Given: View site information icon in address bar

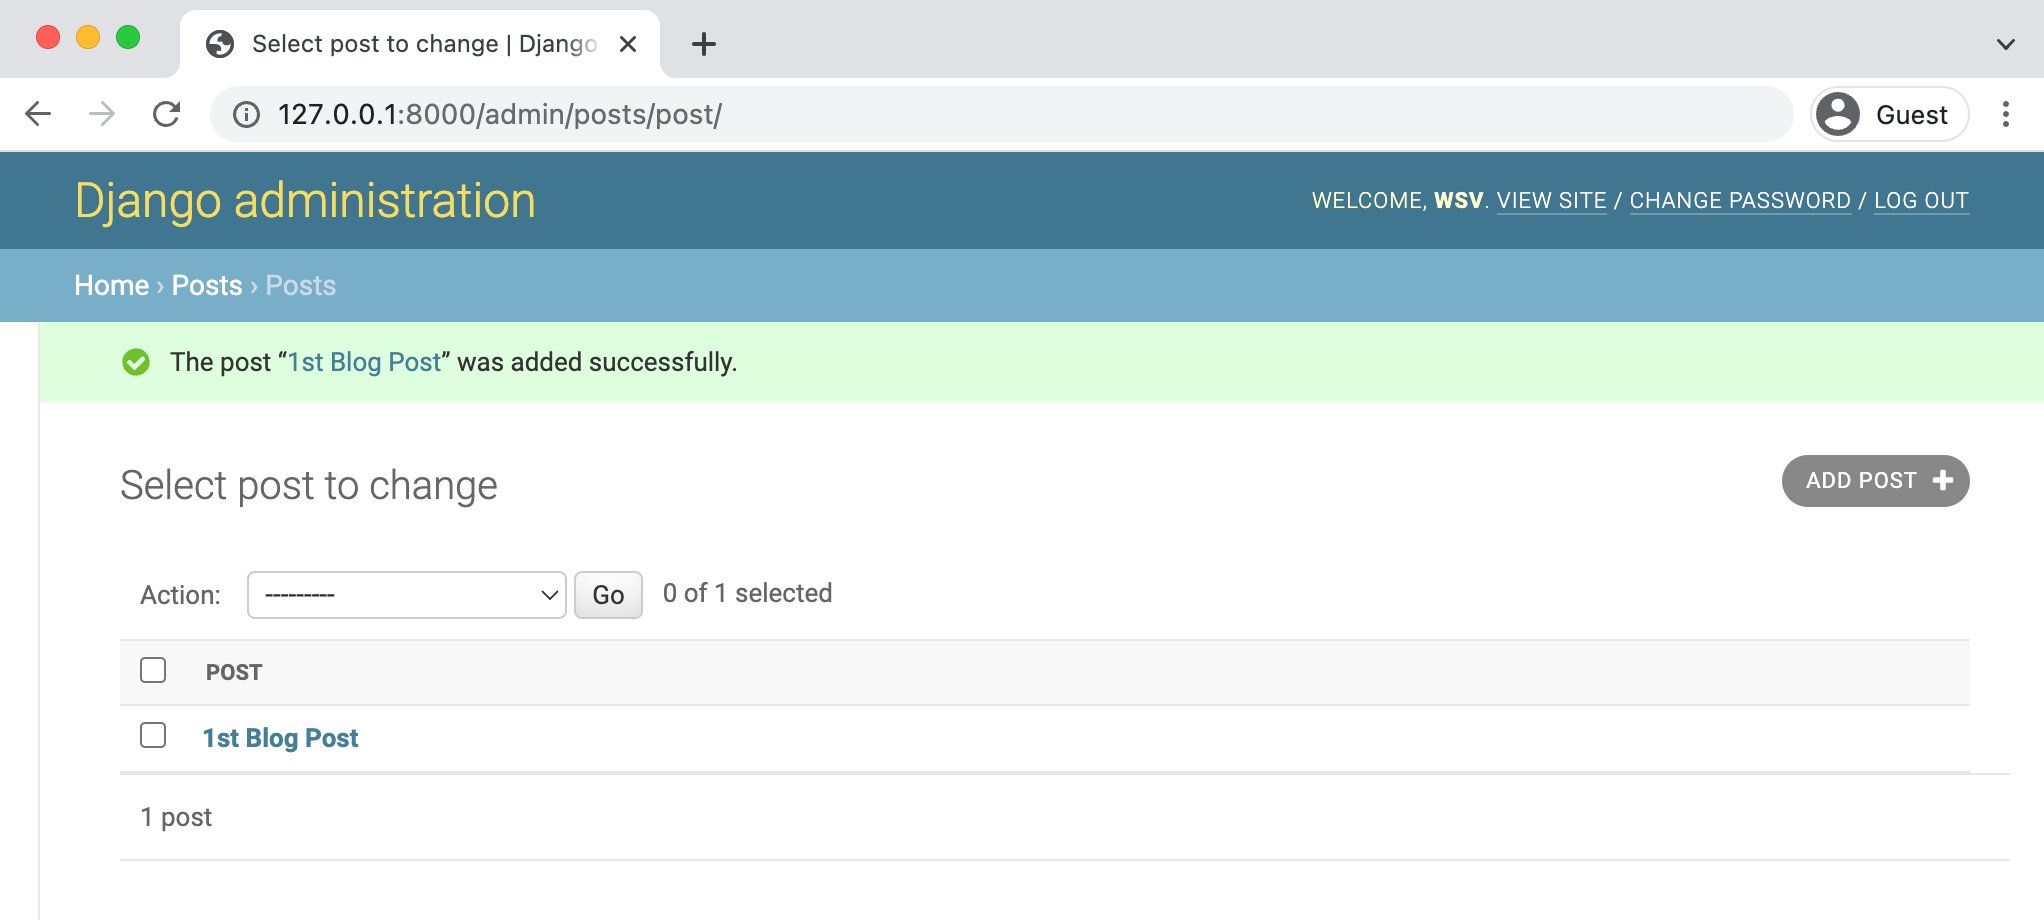Looking at the screenshot, I should pos(246,115).
